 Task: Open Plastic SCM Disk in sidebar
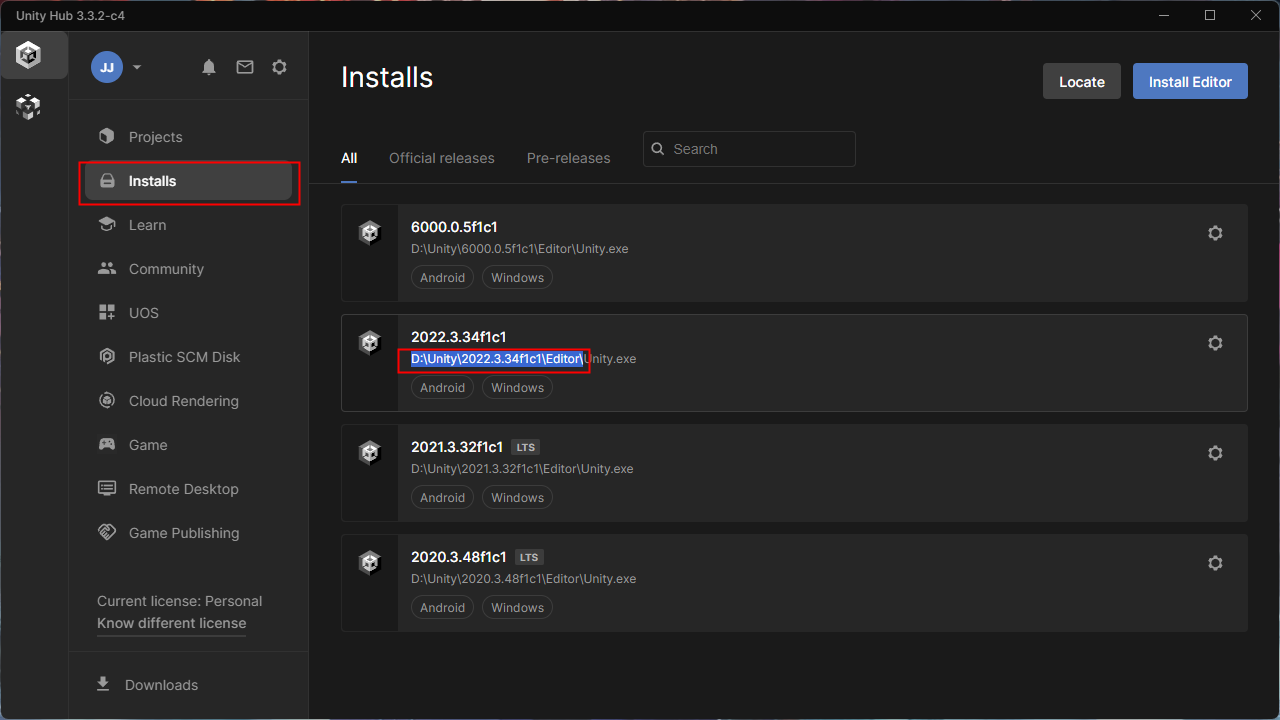pos(189,357)
